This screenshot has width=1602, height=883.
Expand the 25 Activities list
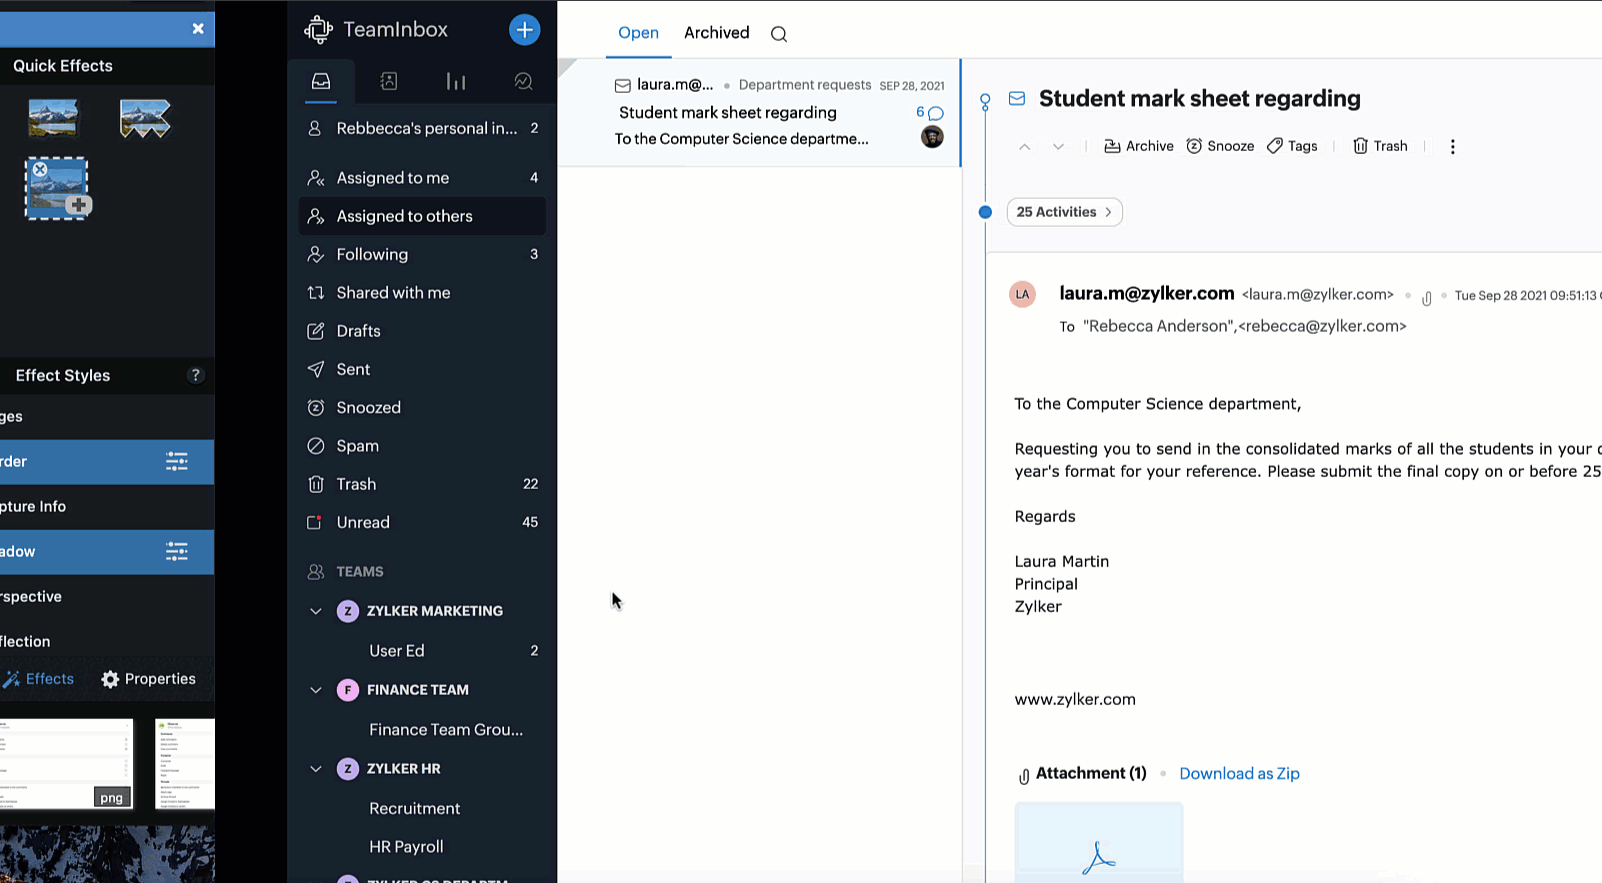[x=1064, y=212]
